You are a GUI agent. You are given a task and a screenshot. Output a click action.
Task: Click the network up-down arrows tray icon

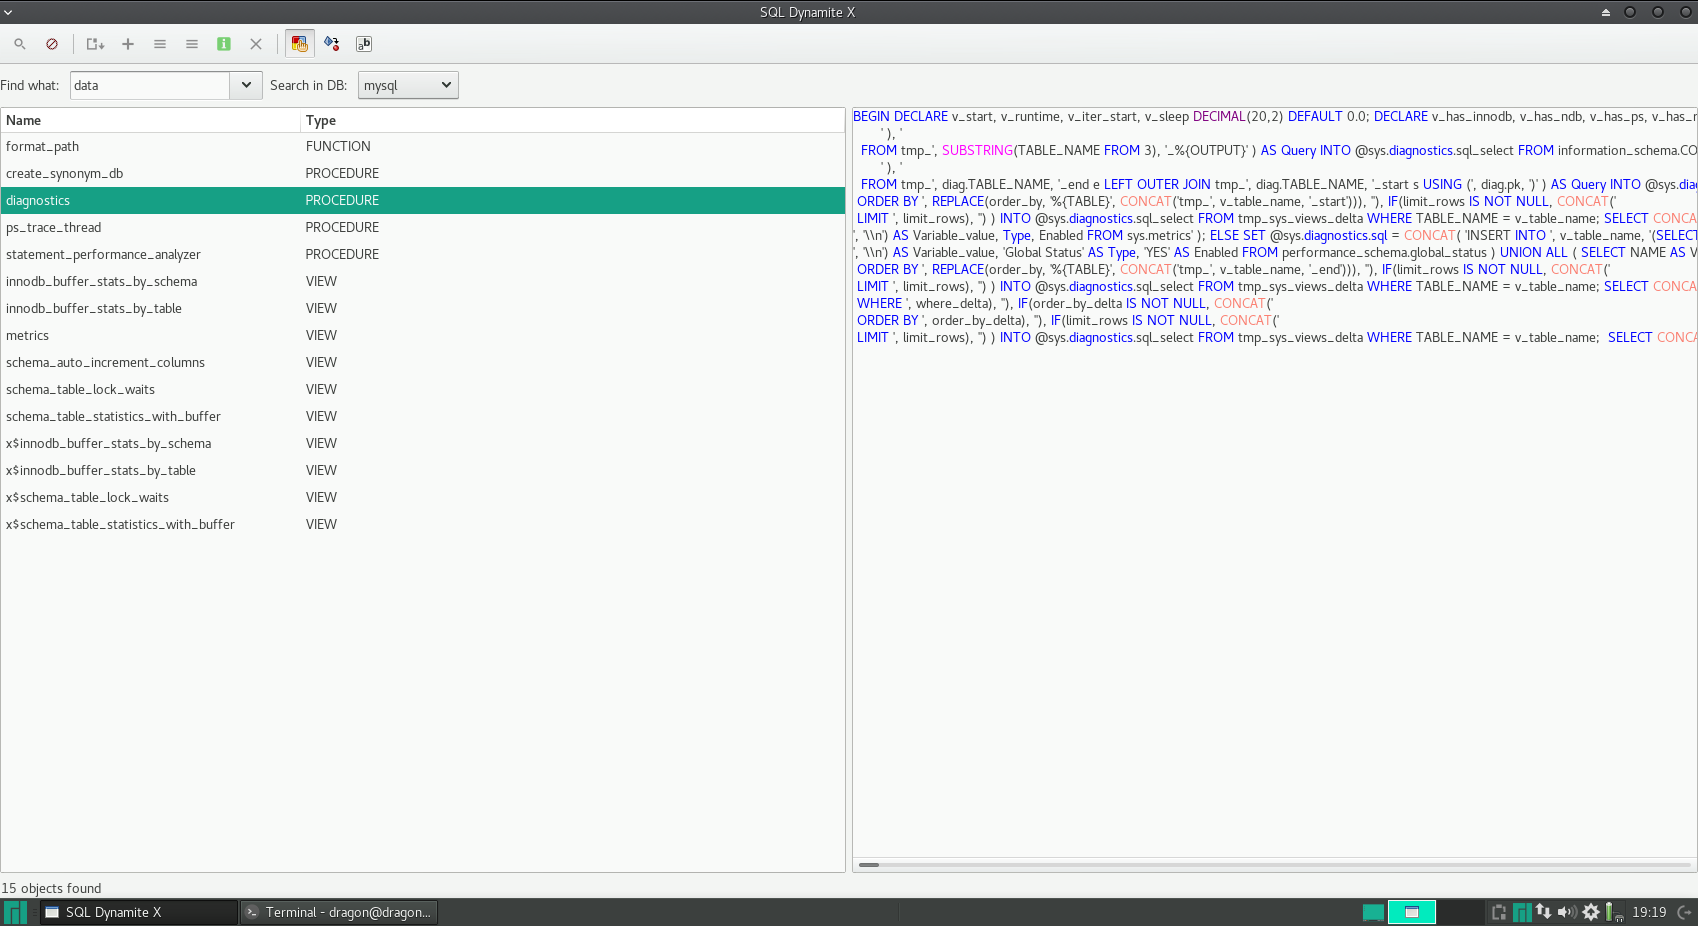coord(1544,912)
